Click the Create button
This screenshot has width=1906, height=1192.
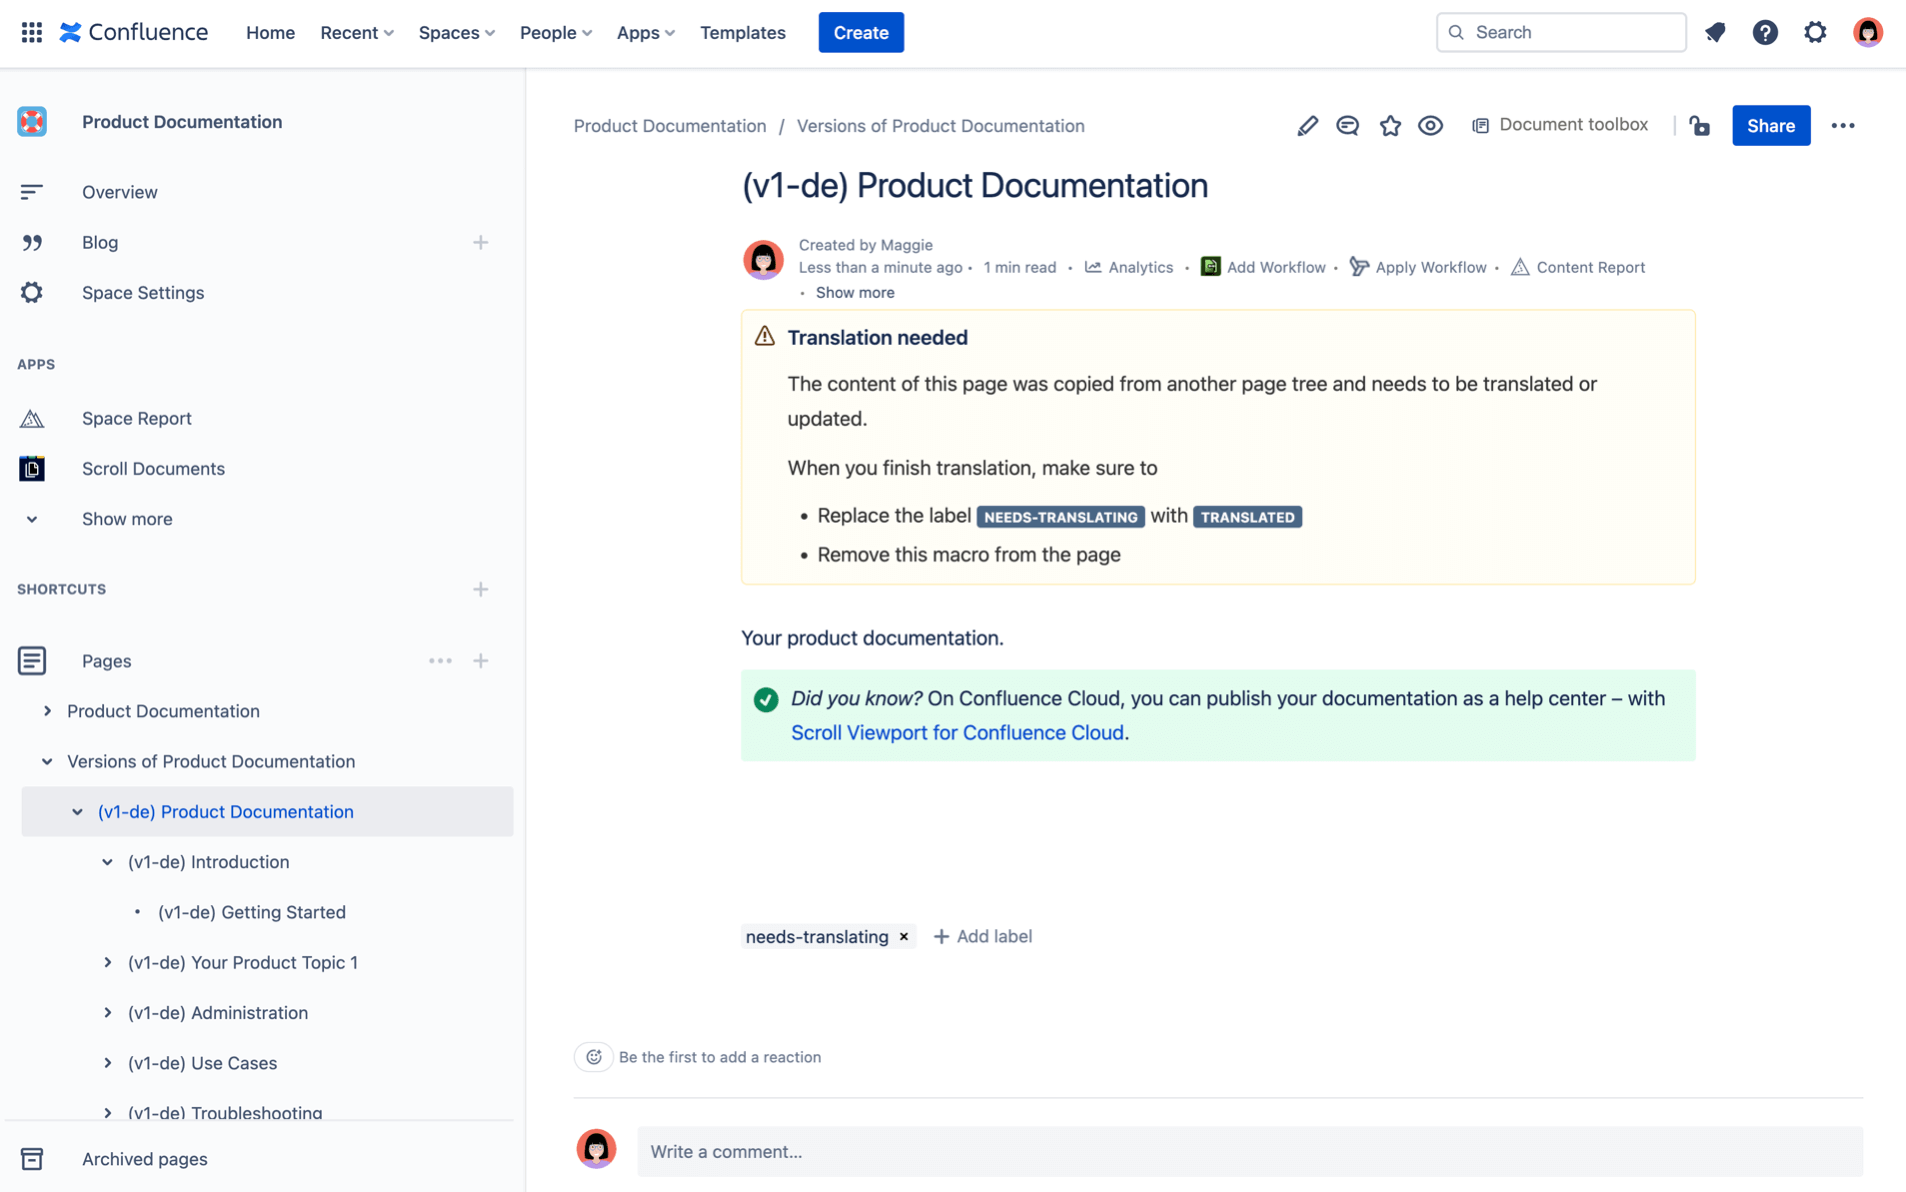click(861, 32)
